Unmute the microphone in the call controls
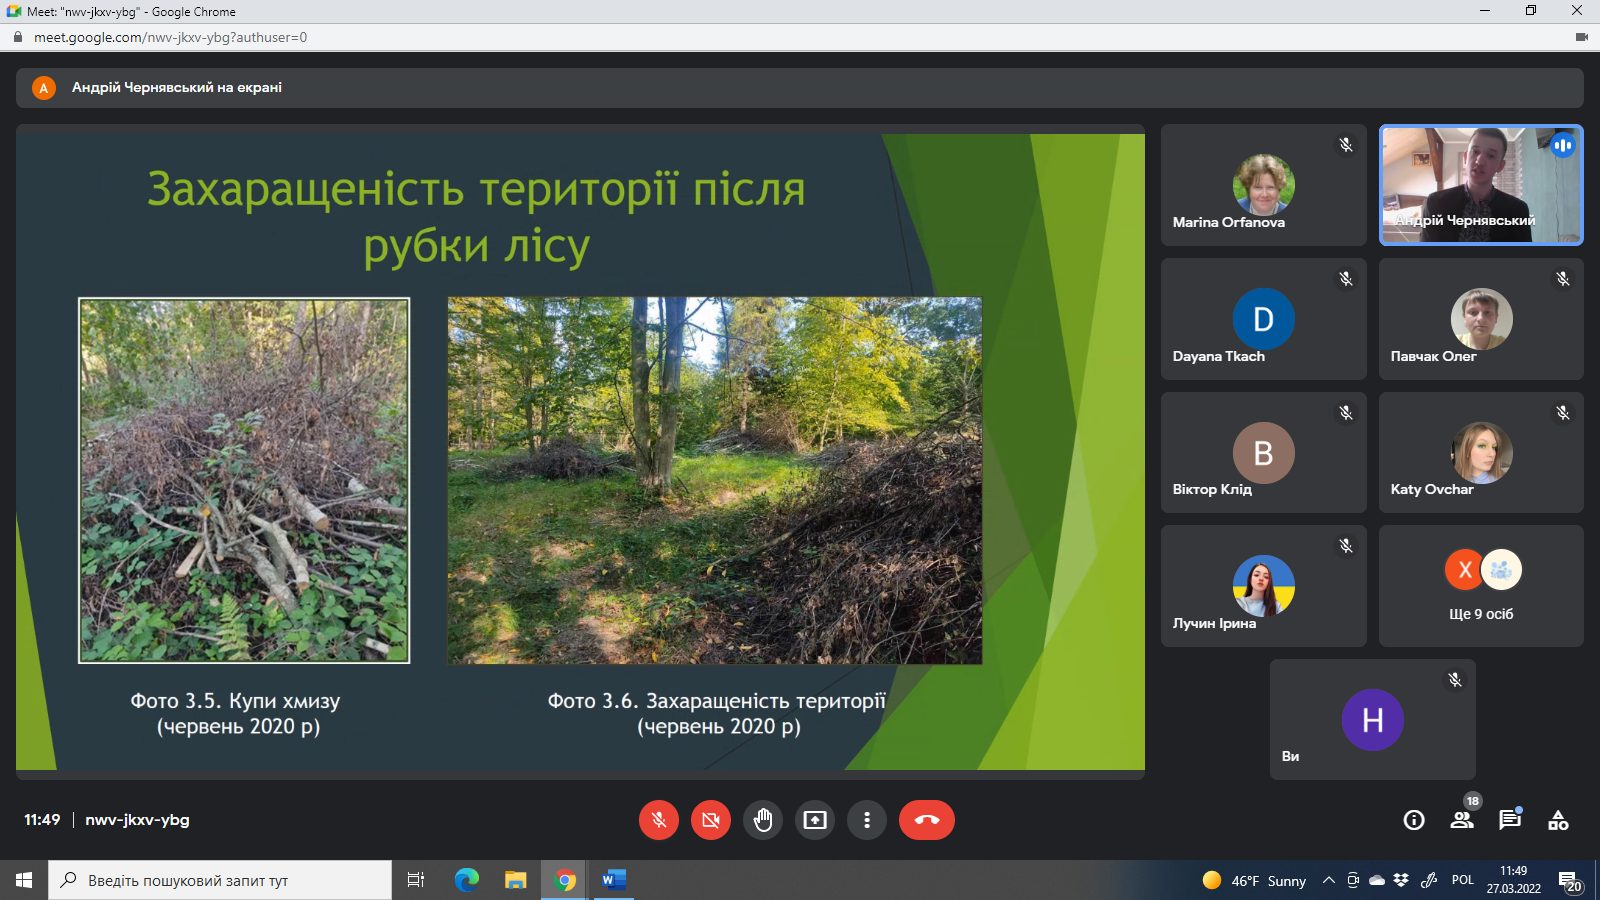The height and width of the screenshot is (900, 1600). point(659,820)
